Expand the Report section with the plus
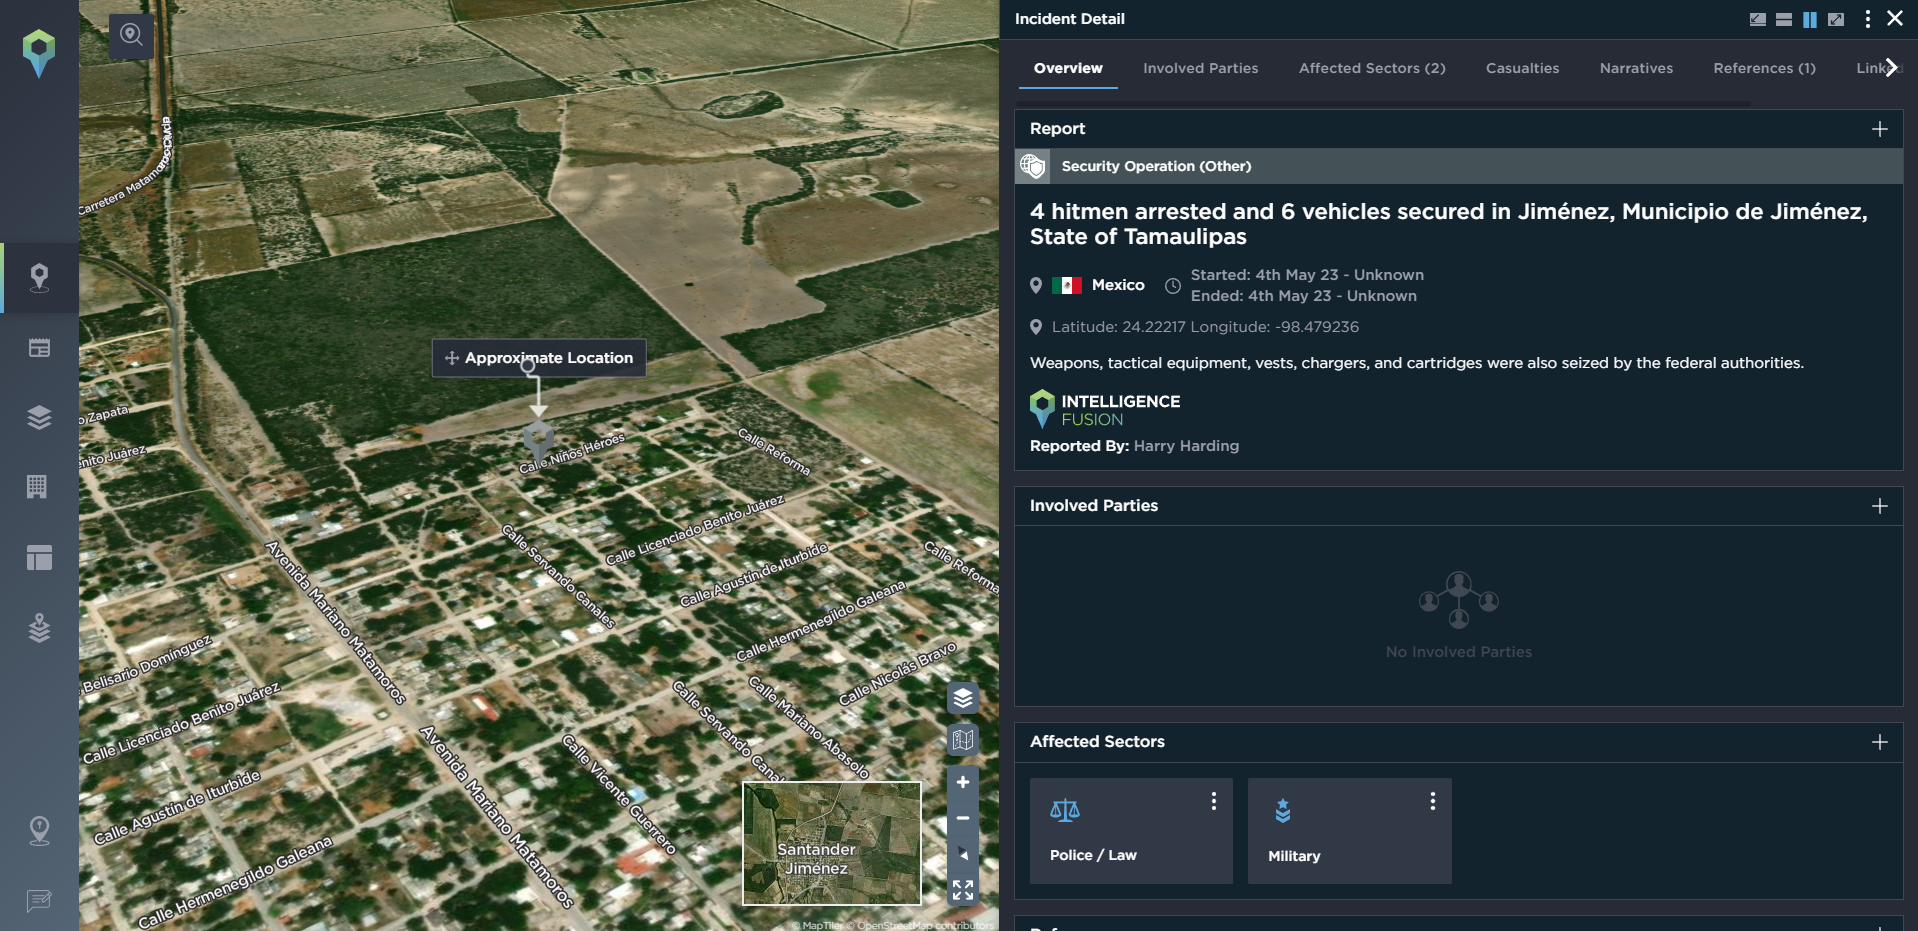The image size is (1918, 931). (x=1880, y=129)
